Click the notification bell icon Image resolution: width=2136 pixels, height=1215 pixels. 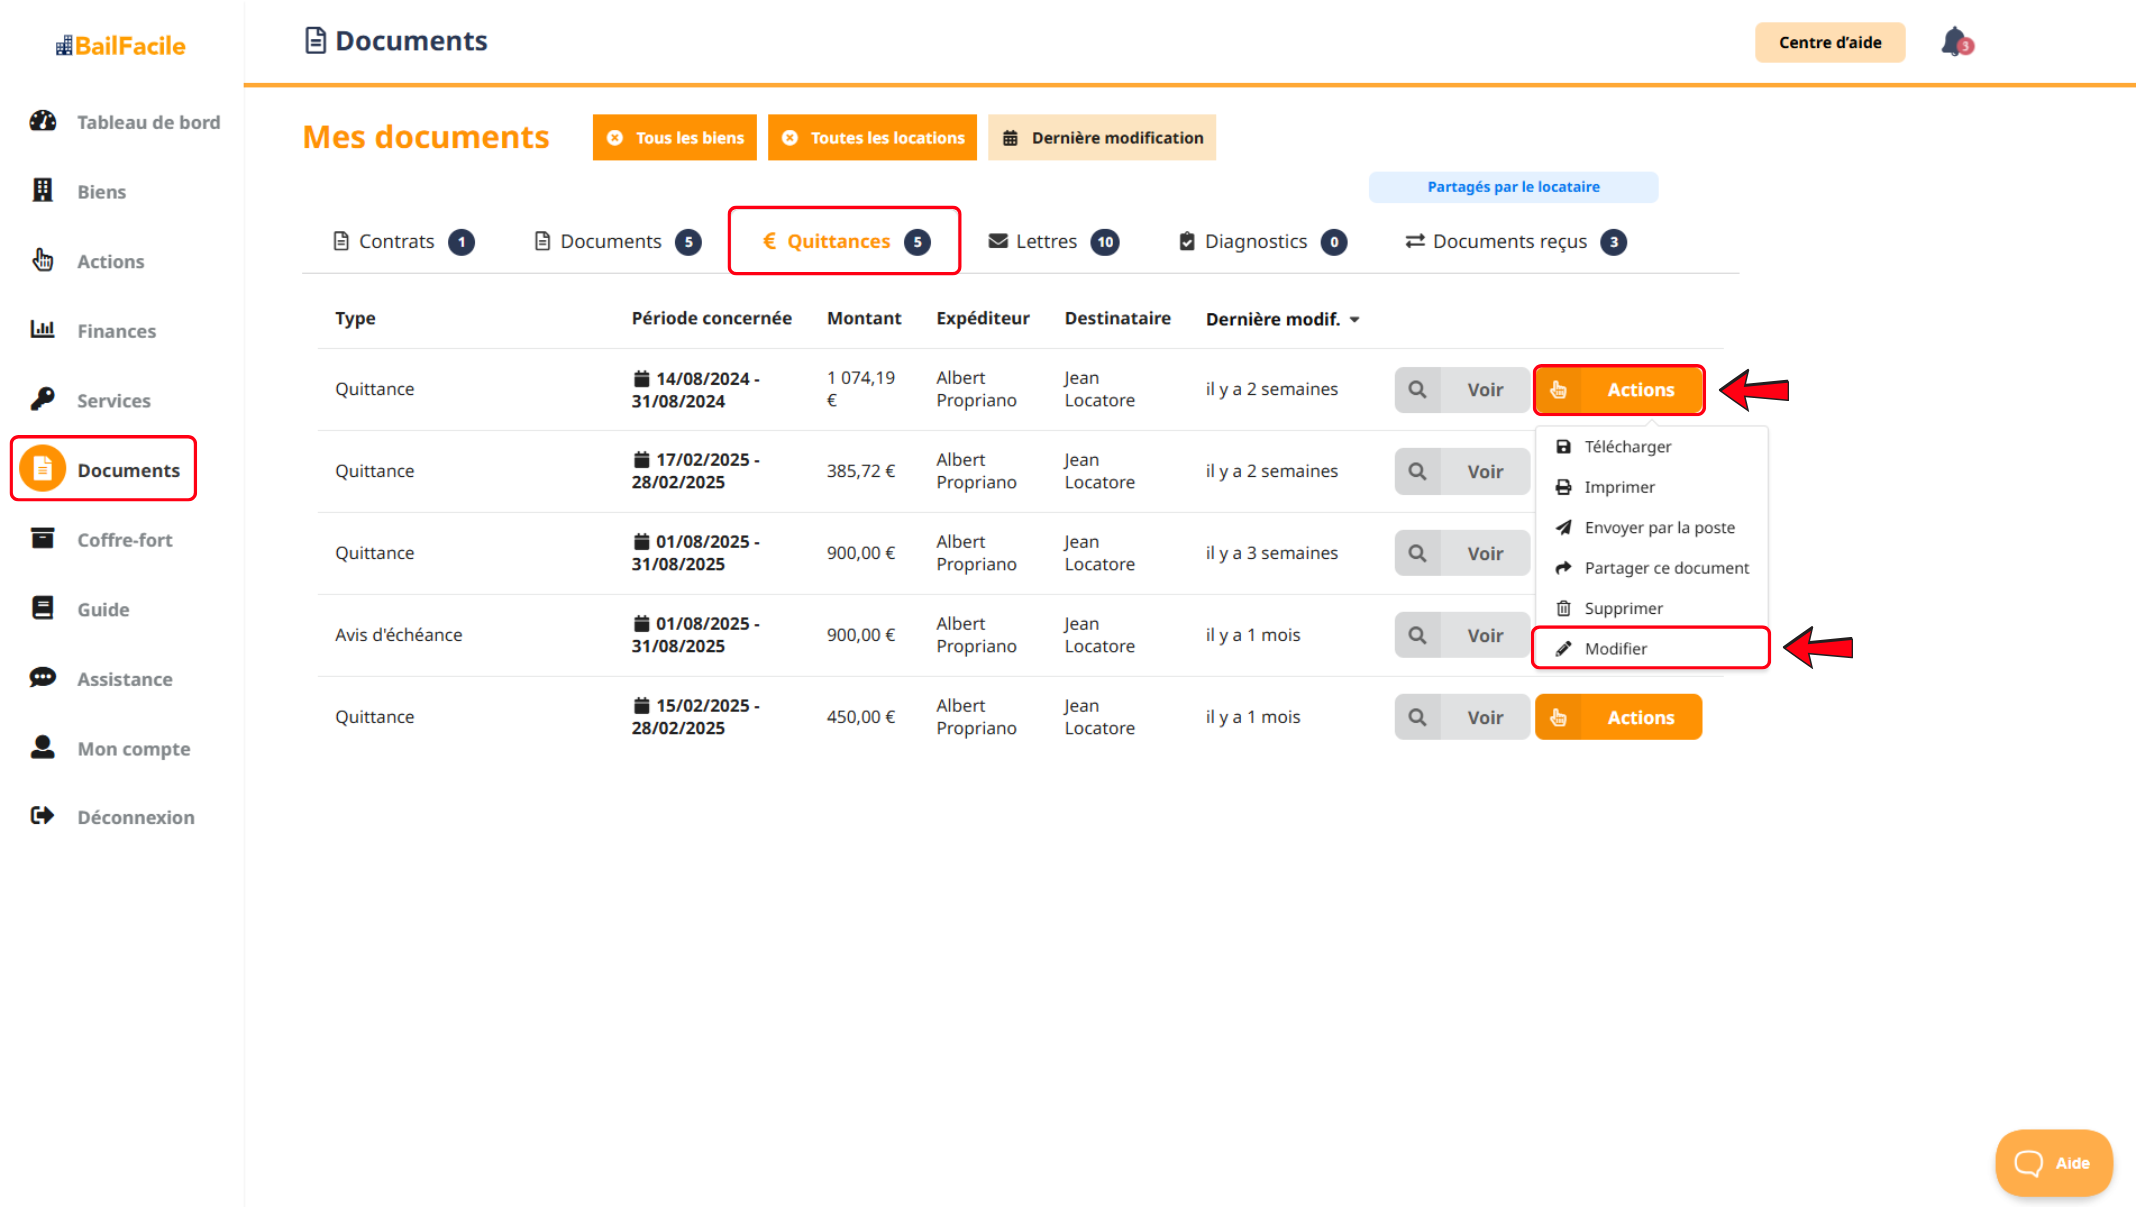pyautogui.click(x=1955, y=43)
